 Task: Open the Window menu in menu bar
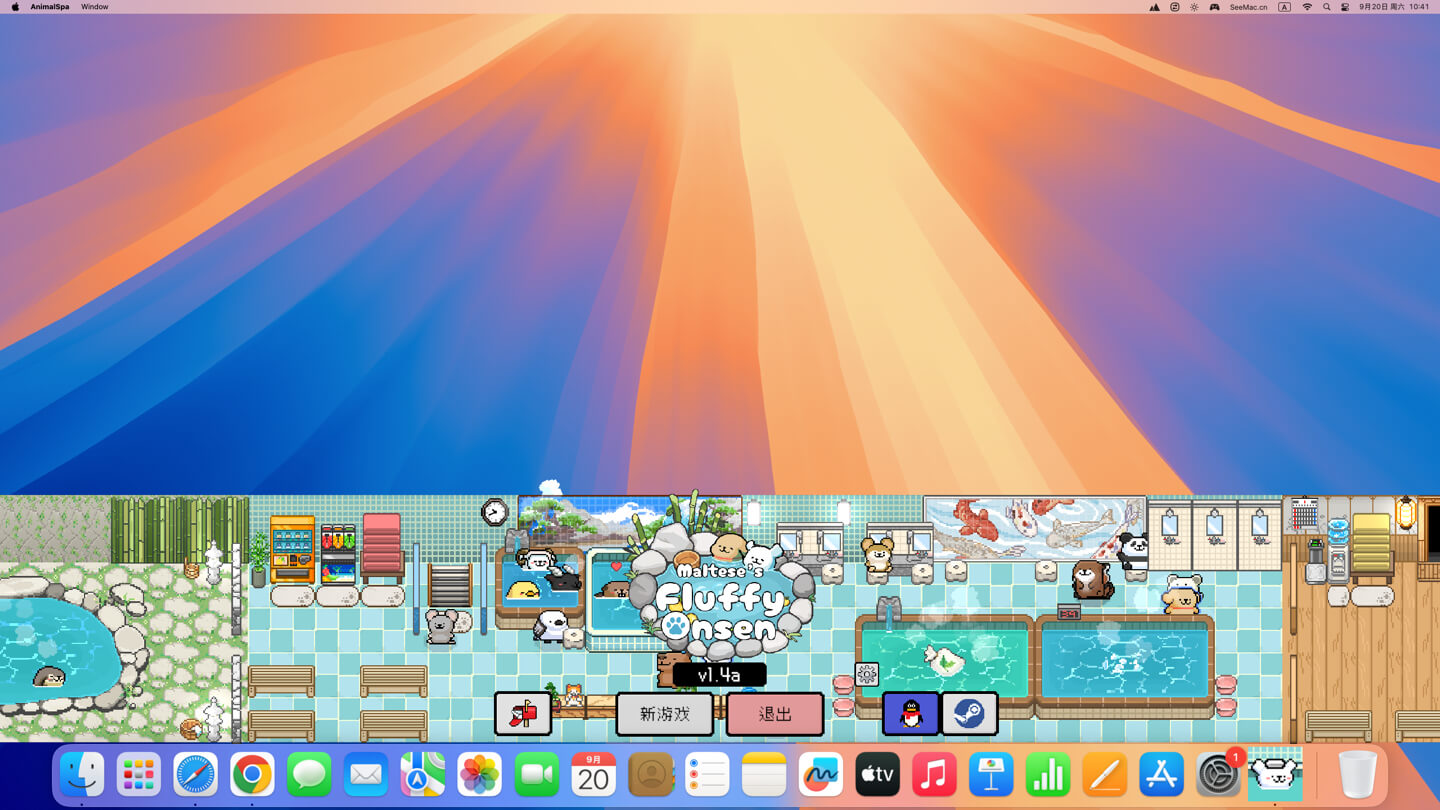click(x=95, y=7)
